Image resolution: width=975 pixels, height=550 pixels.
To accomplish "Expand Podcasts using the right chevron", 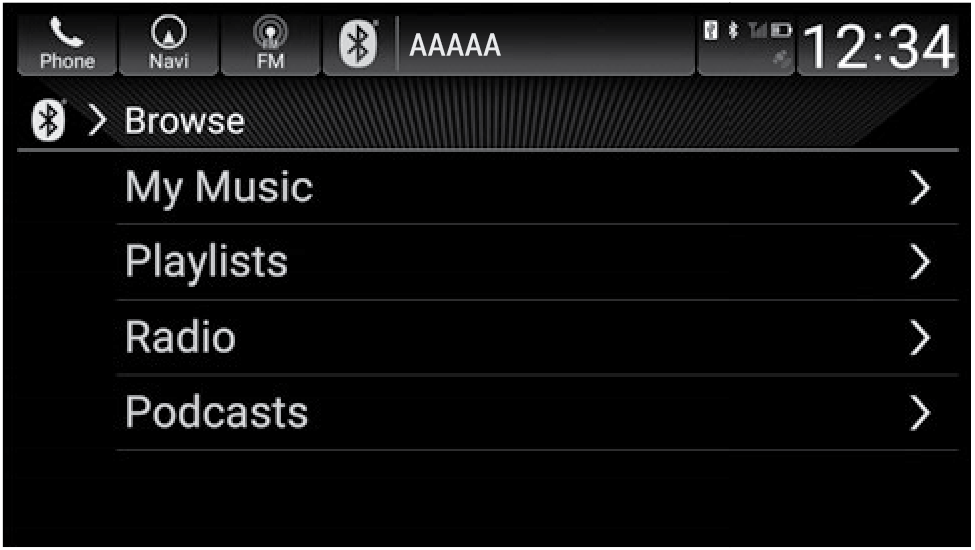I will point(920,413).
